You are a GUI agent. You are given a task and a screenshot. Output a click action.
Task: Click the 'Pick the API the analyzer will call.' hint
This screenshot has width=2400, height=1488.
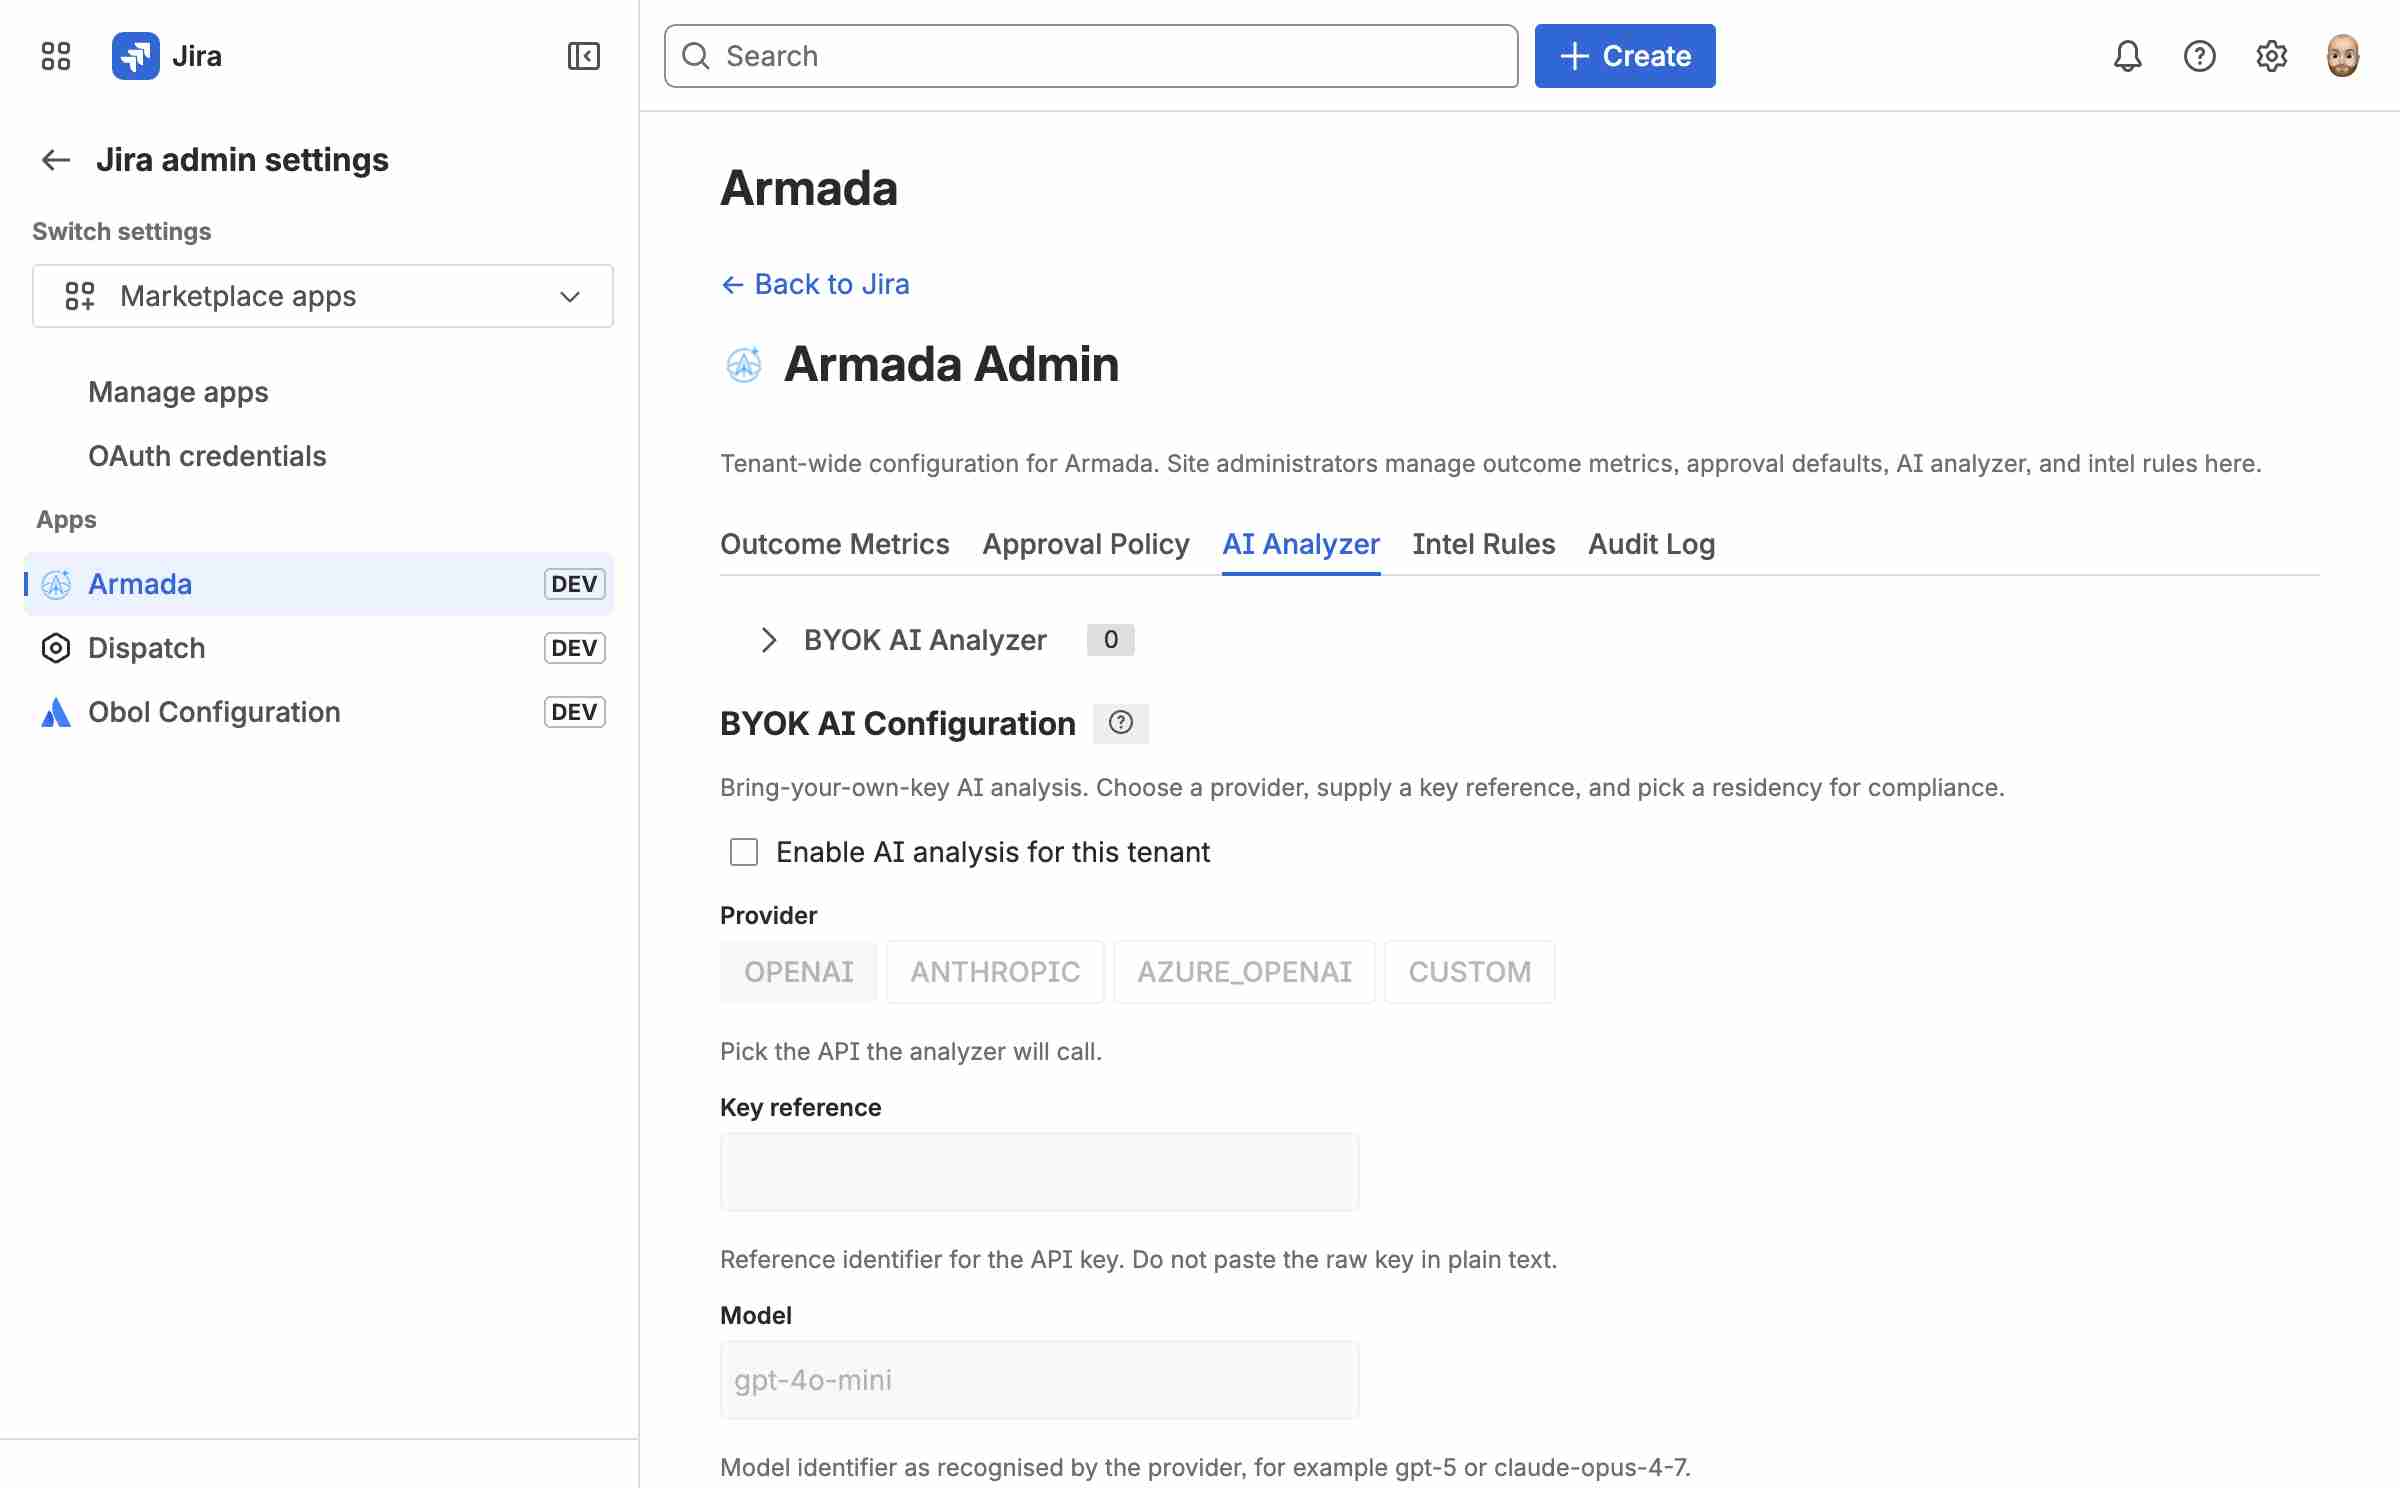(x=911, y=1052)
